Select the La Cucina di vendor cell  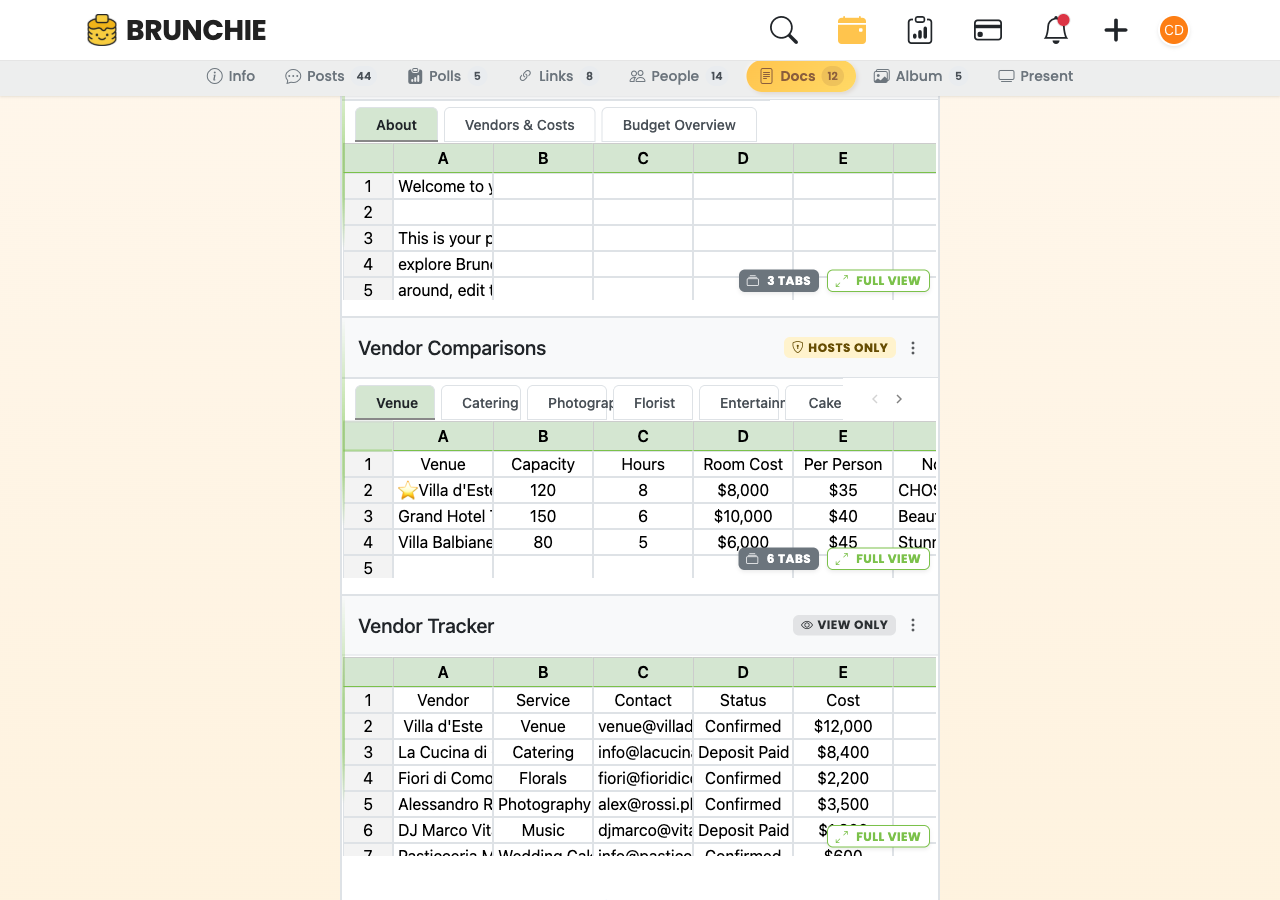click(443, 752)
